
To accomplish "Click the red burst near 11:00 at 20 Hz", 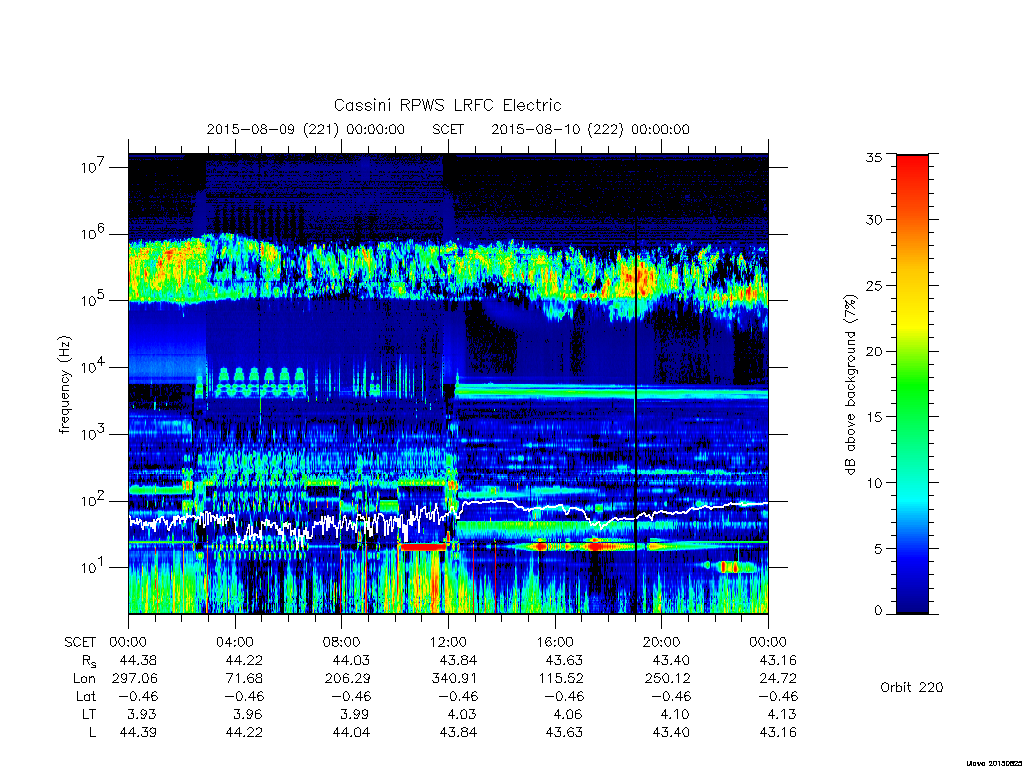I will pos(423,547).
